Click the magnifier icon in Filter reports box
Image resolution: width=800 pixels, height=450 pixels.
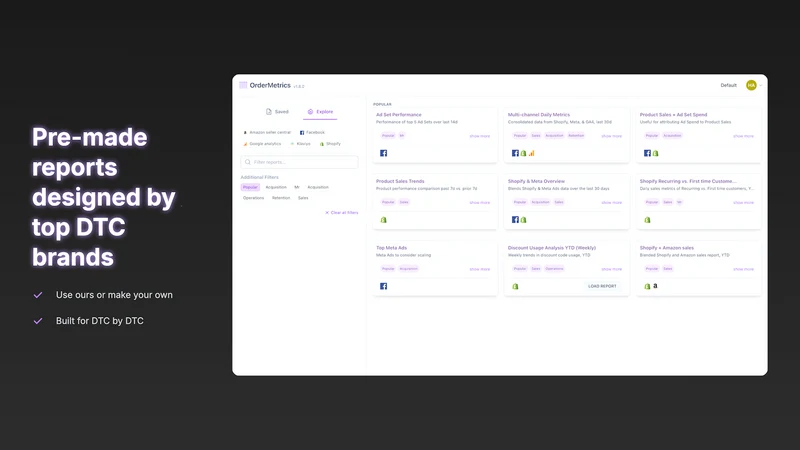248,162
